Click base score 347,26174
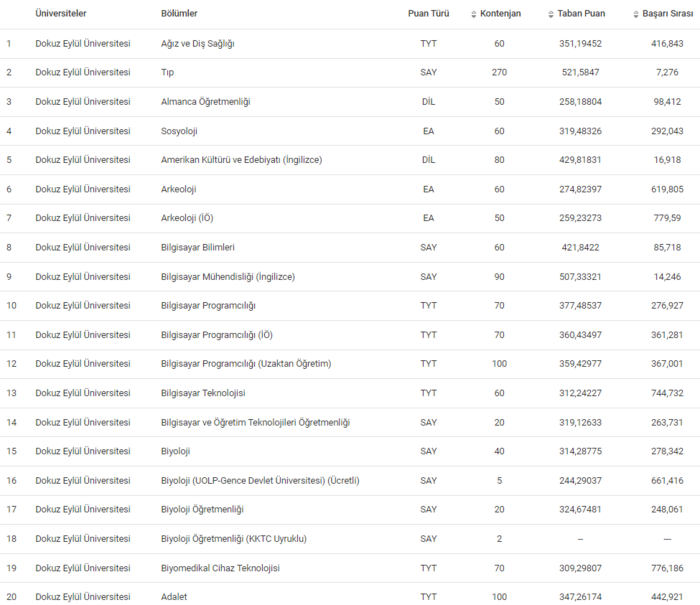This screenshot has height=605, width=700. click(x=580, y=597)
